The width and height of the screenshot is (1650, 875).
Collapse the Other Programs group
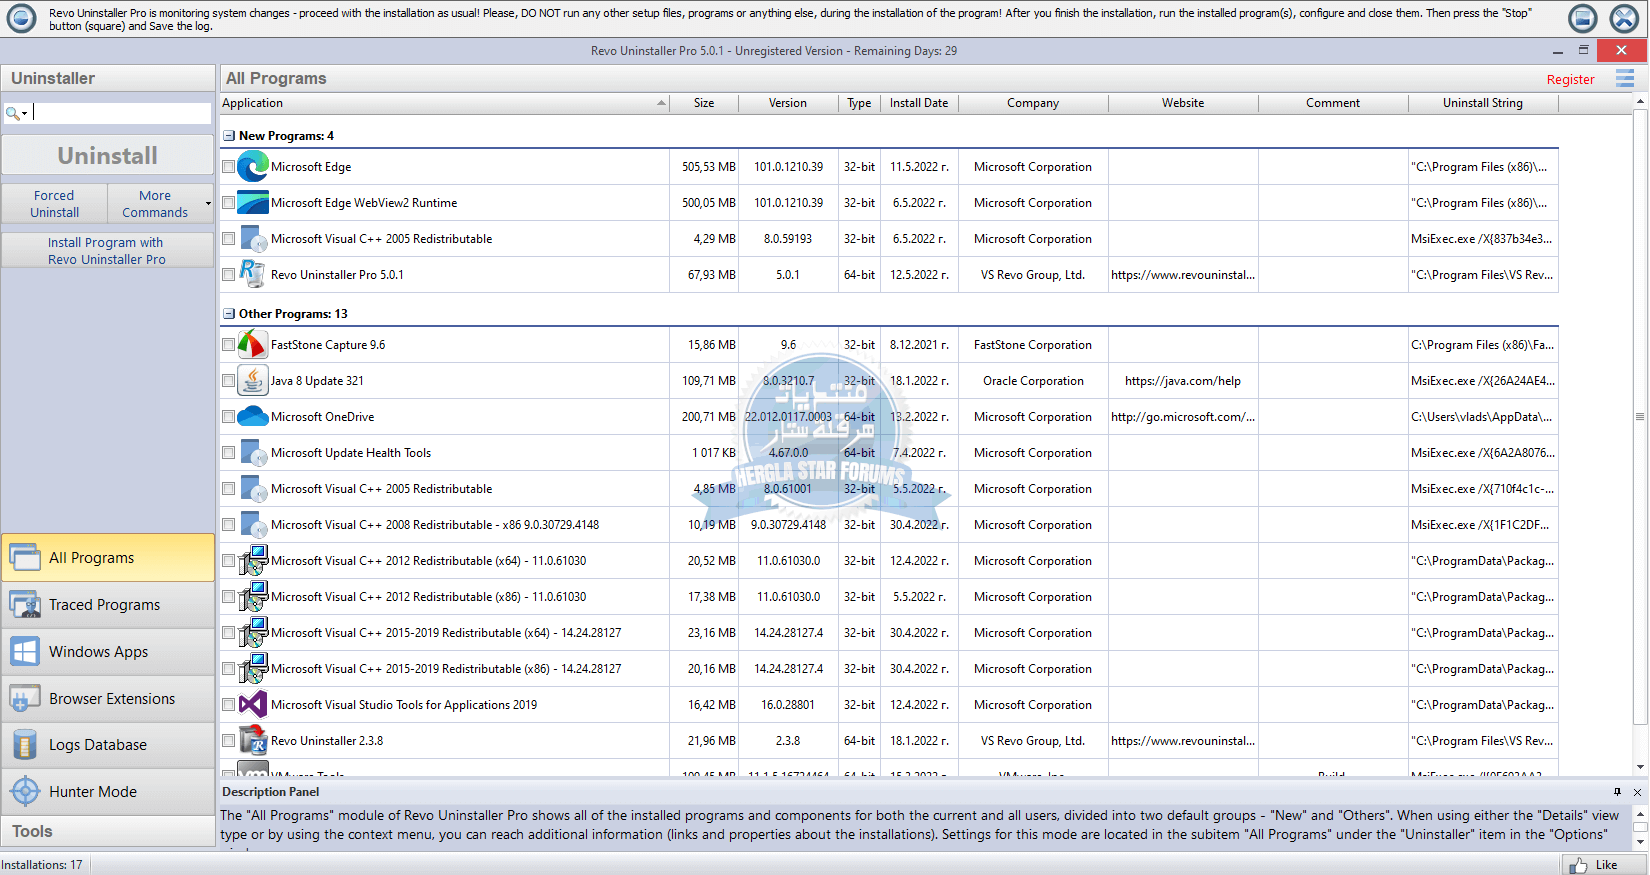coord(229,314)
